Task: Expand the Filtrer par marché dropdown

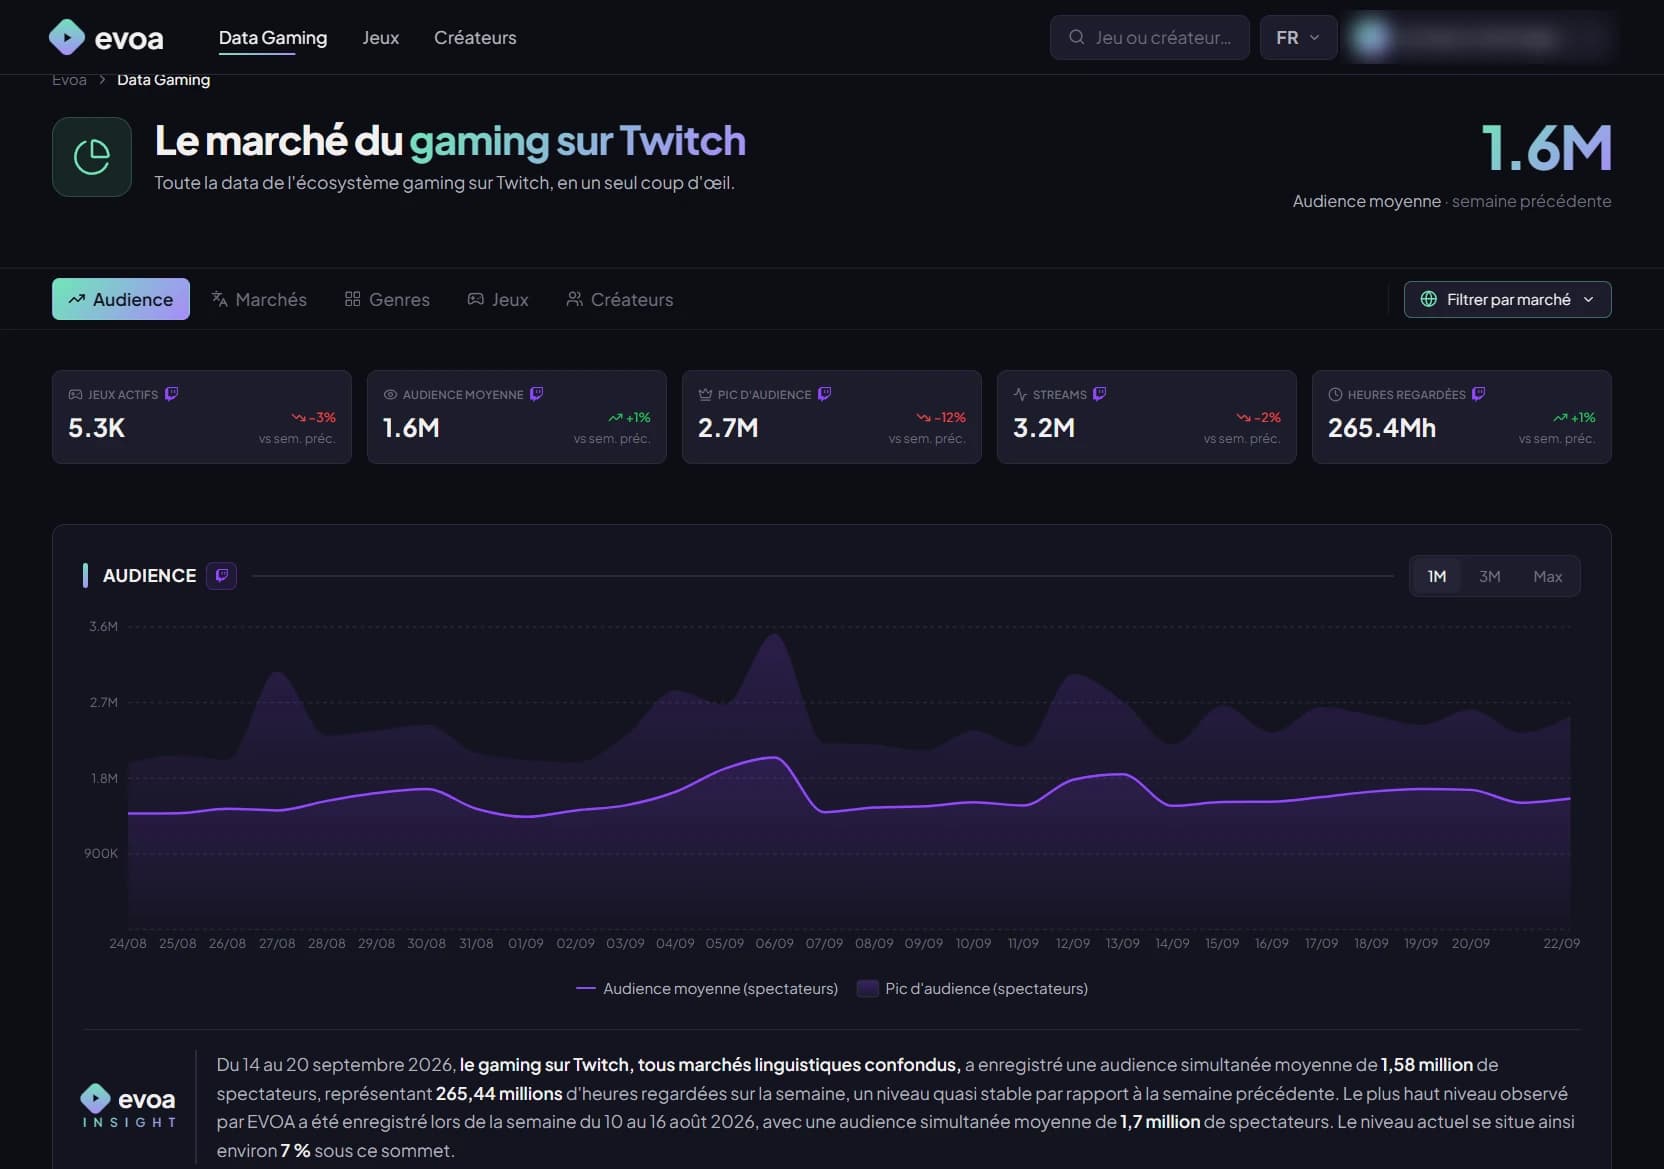Action: point(1507,299)
